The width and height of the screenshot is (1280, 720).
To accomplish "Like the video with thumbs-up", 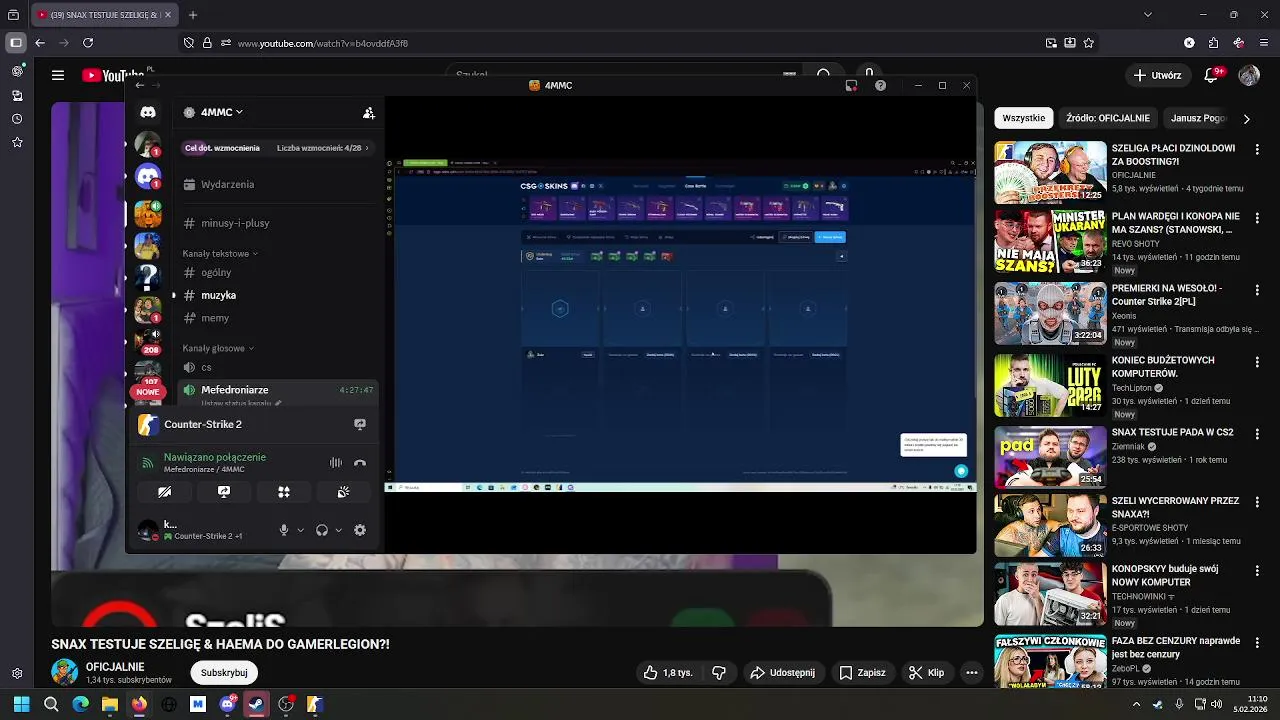I will click(668, 673).
